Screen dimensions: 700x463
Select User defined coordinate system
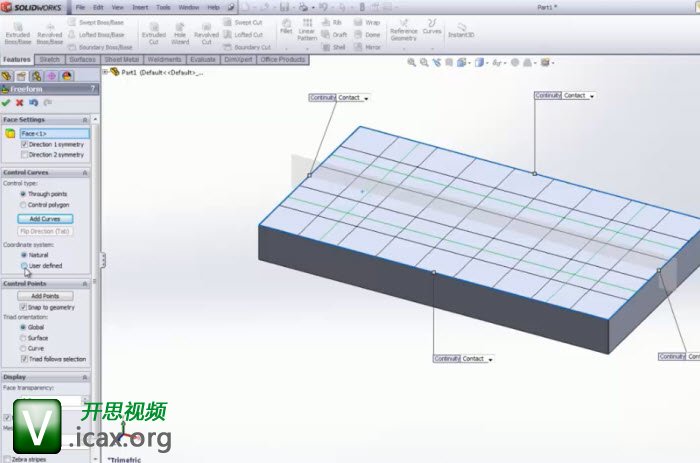point(25,265)
